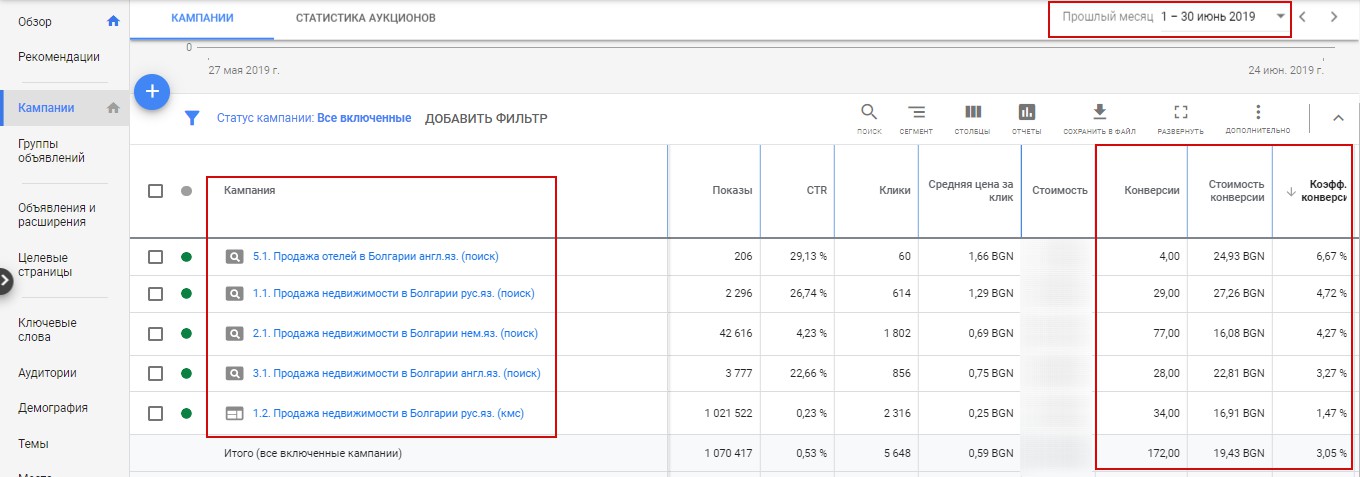Change status of campaign 3.1 via dot
The height and width of the screenshot is (477, 1360).
(x=186, y=374)
